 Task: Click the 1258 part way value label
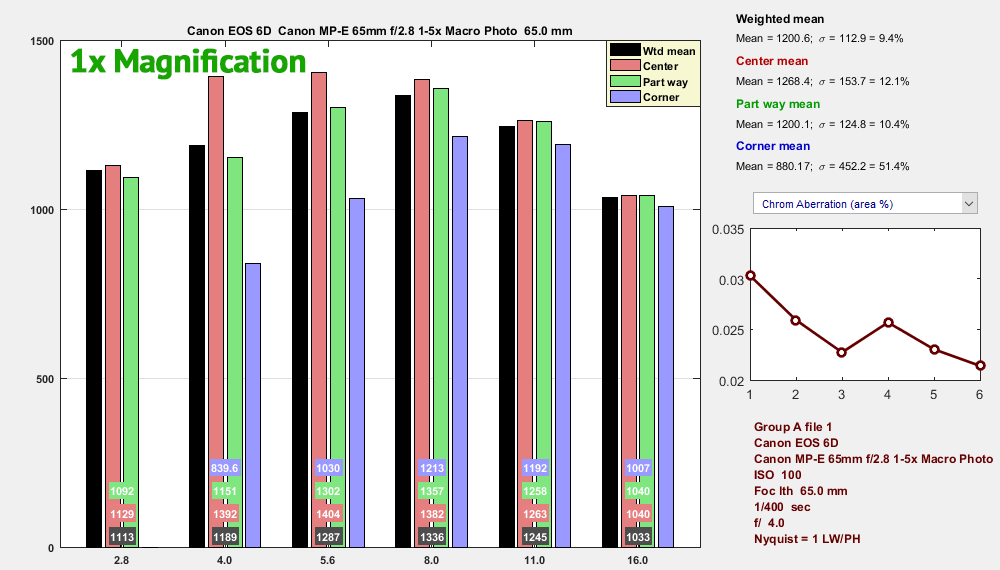535,491
